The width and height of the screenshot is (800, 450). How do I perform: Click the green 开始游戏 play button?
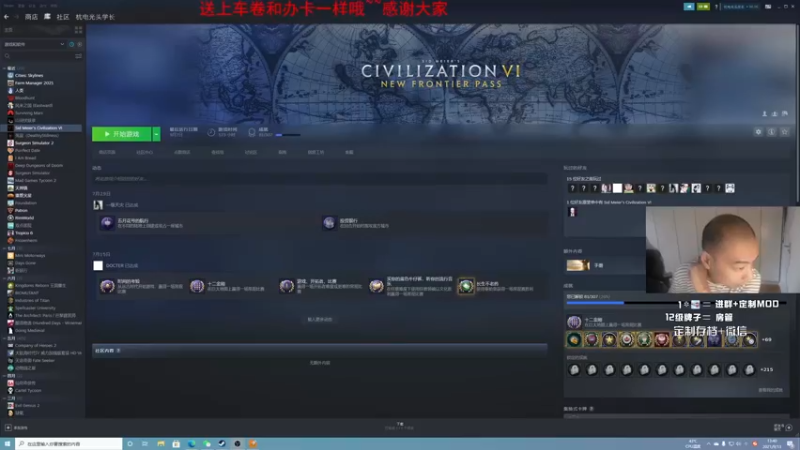pos(121,134)
